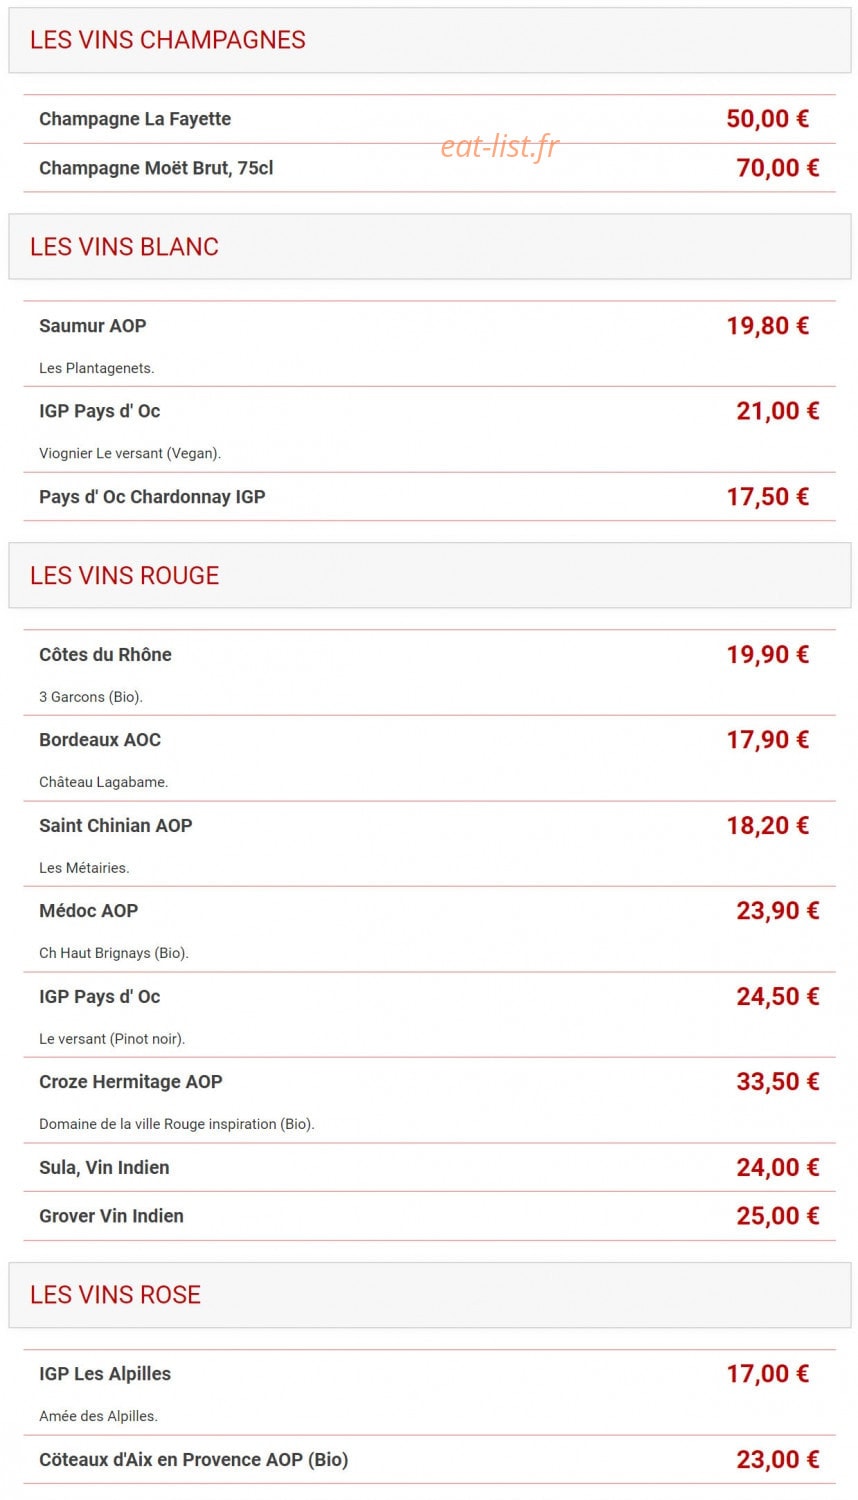Click the 33,50 € price
This screenshot has height=1500, width=858.
778,1082
